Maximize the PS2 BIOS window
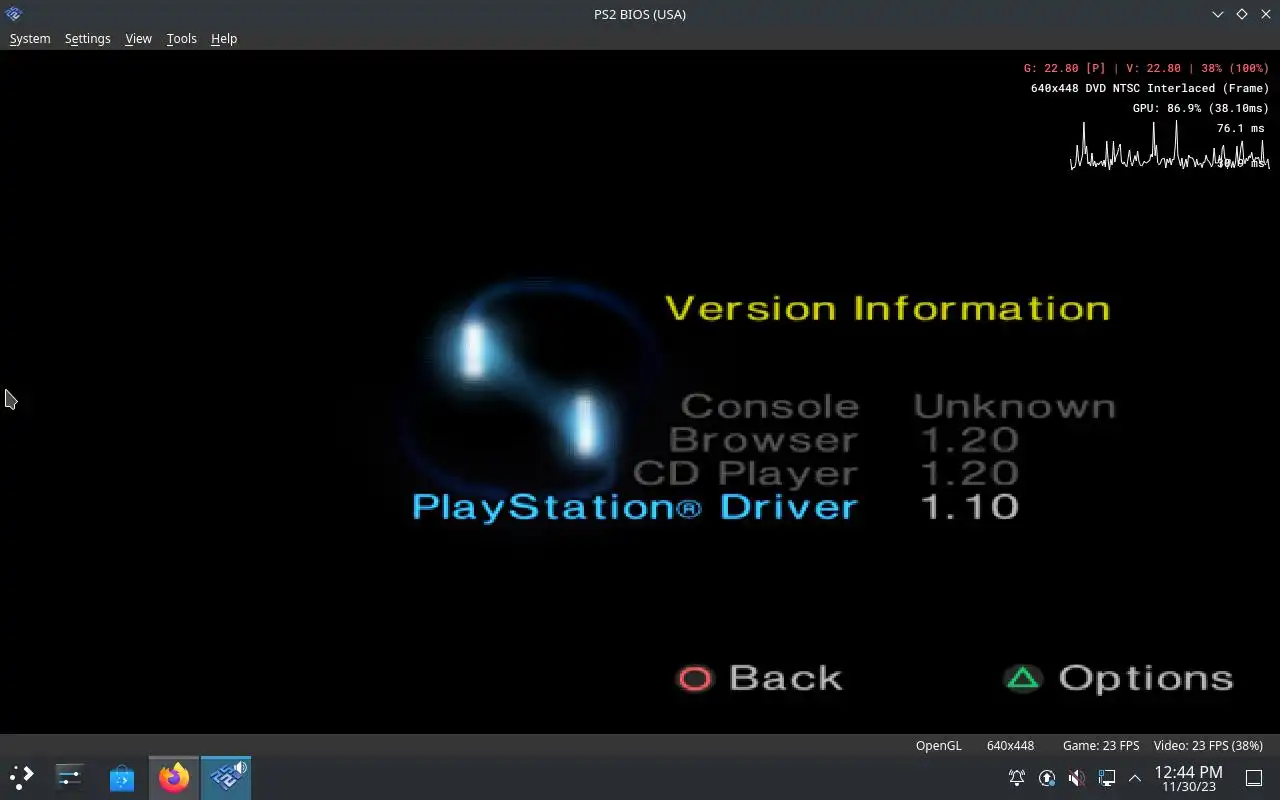The height and width of the screenshot is (800, 1280). (1242, 14)
